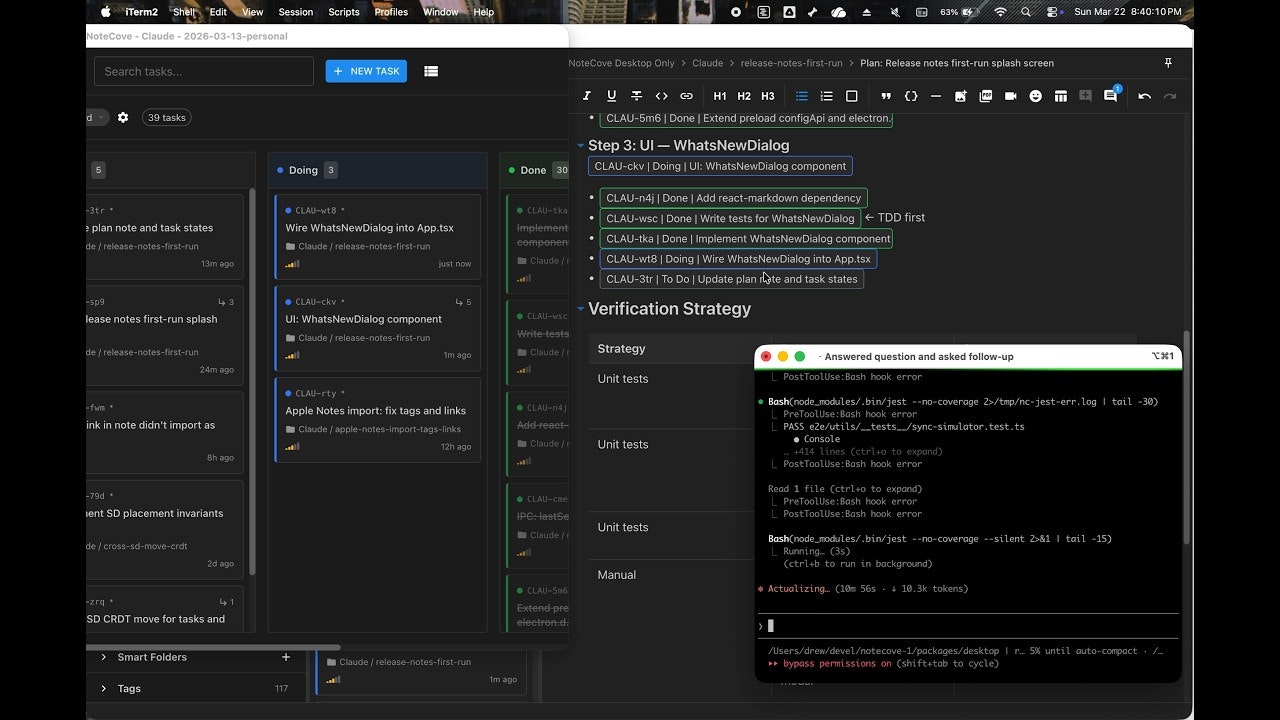The width and height of the screenshot is (1280, 720).
Task: Toggle numbered list formatting
Action: coord(826,96)
